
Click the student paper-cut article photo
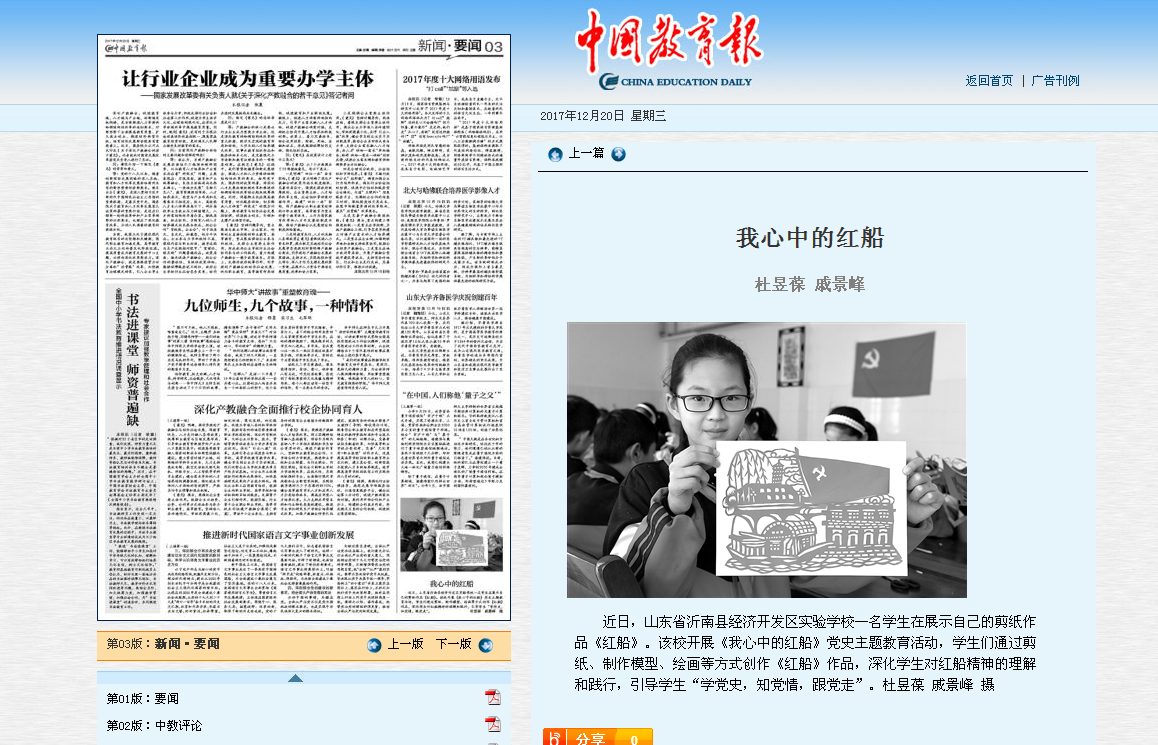[x=766, y=460]
